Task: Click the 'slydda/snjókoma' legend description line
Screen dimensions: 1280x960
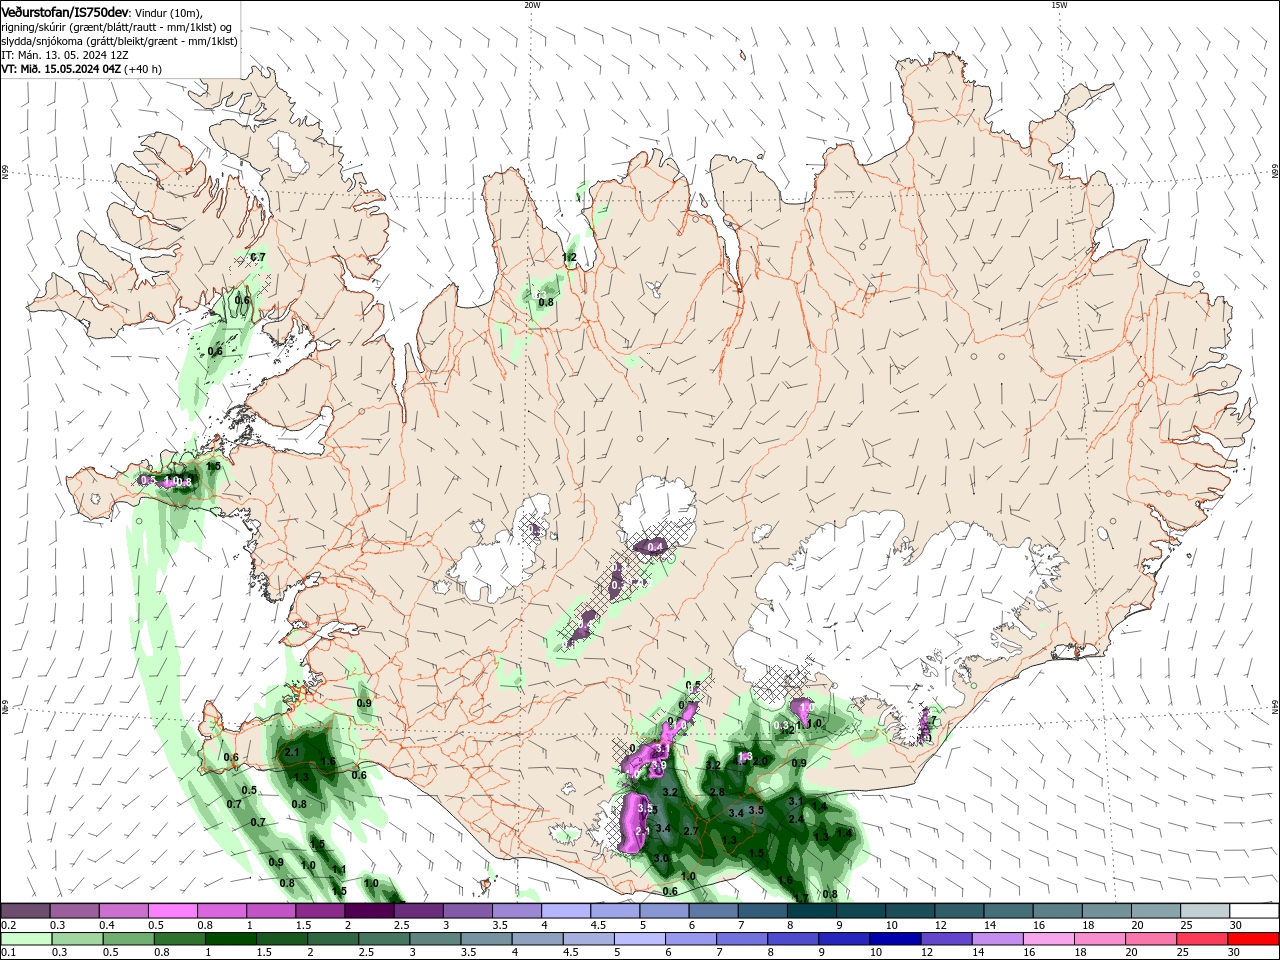Action: (119, 41)
